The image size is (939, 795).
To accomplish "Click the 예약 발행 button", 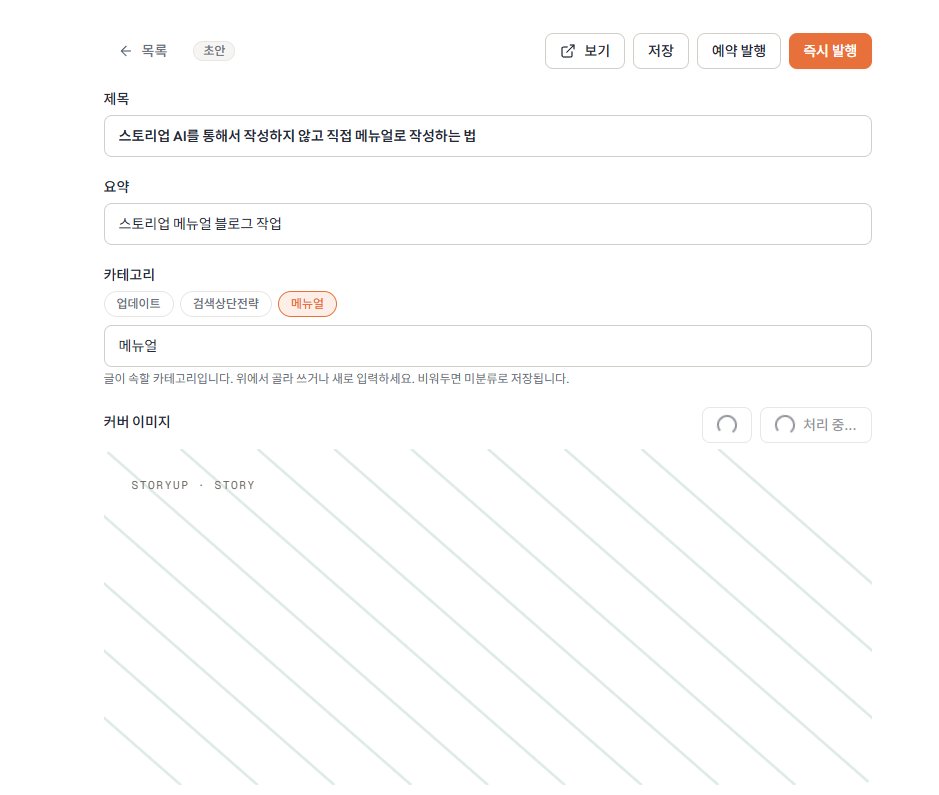I will click(738, 51).
